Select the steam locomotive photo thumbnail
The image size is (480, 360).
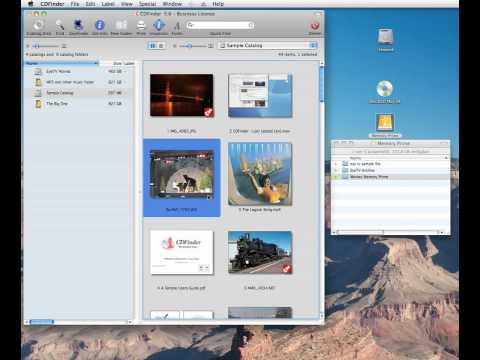click(x=260, y=252)
